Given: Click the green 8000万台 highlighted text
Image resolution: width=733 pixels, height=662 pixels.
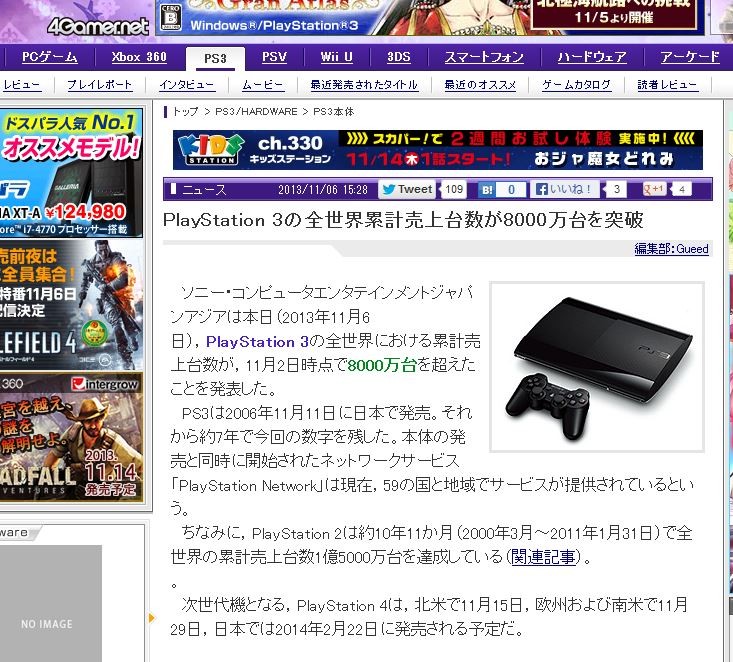Looking at the screenshot, I should pos(382,365).
